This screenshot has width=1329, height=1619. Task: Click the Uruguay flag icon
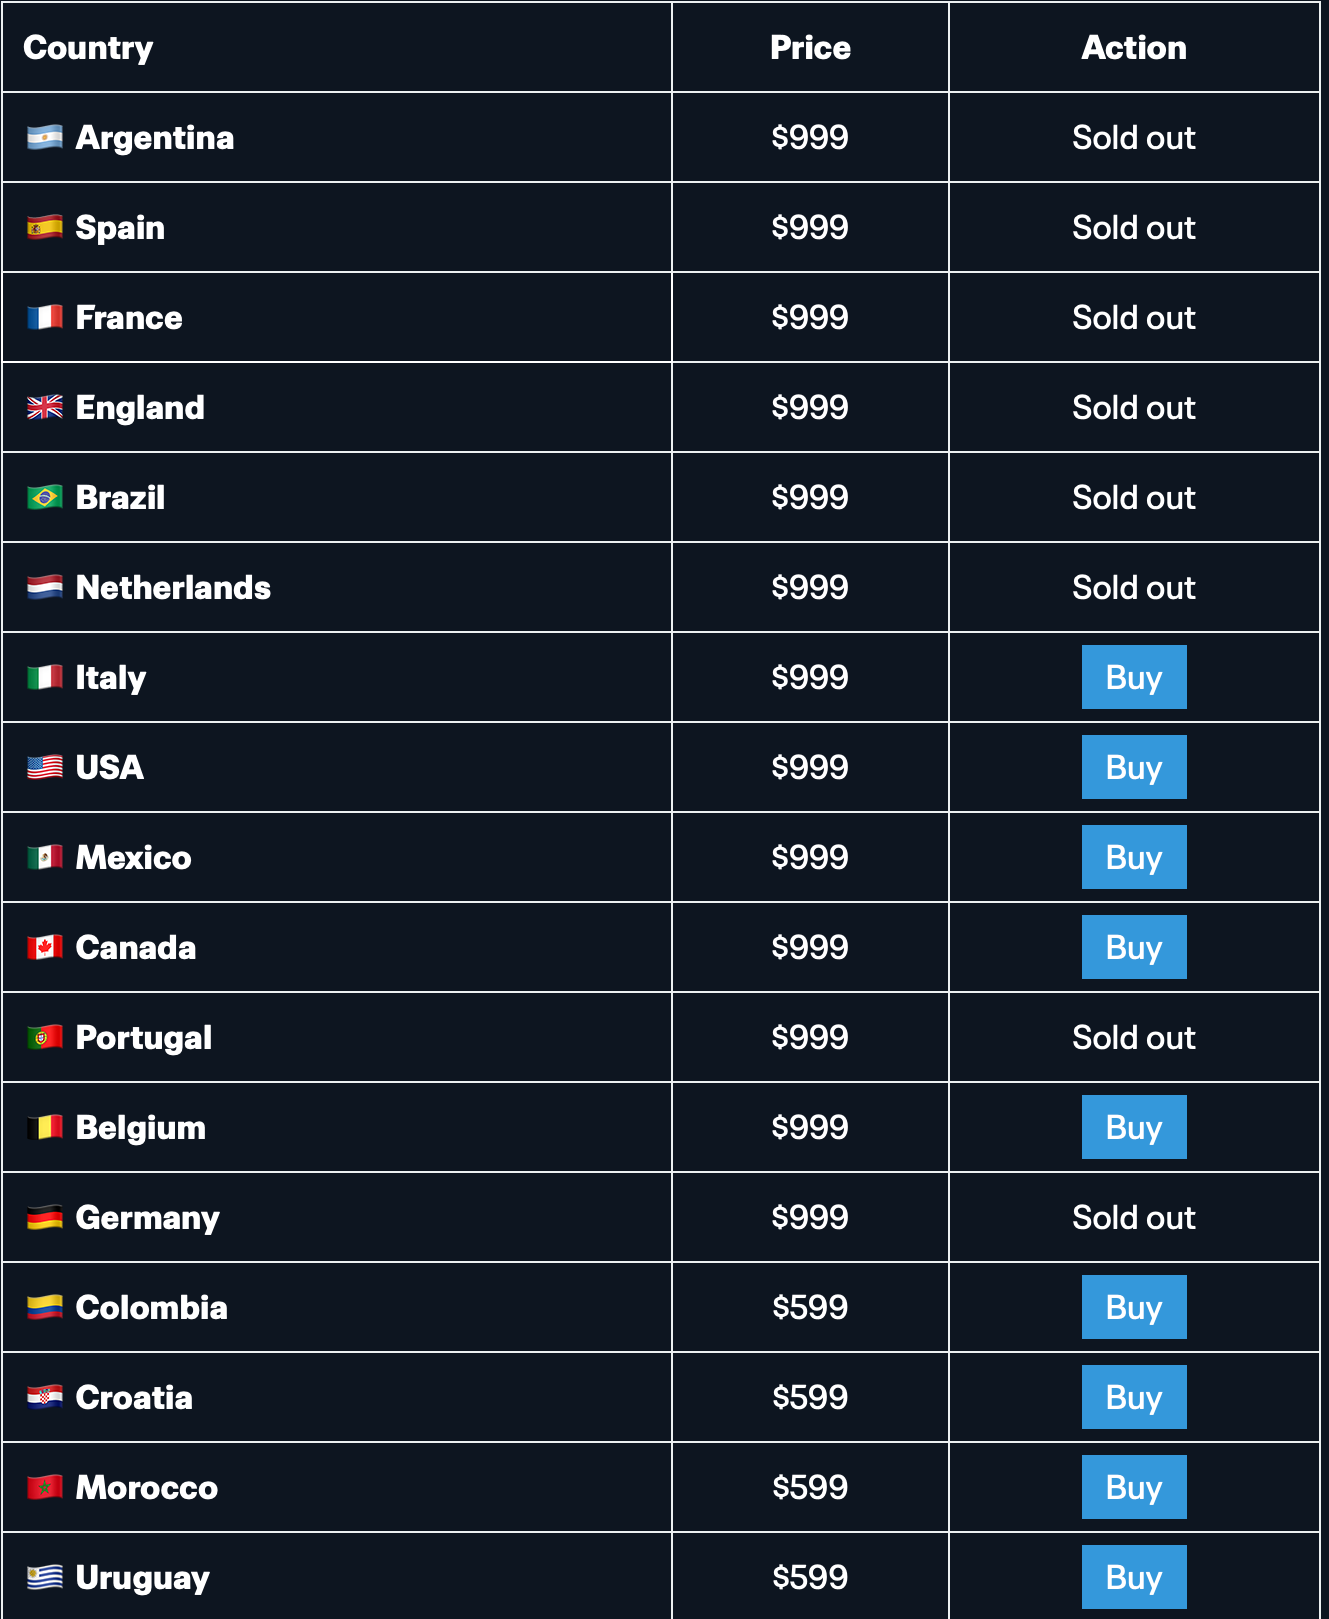45,1578
